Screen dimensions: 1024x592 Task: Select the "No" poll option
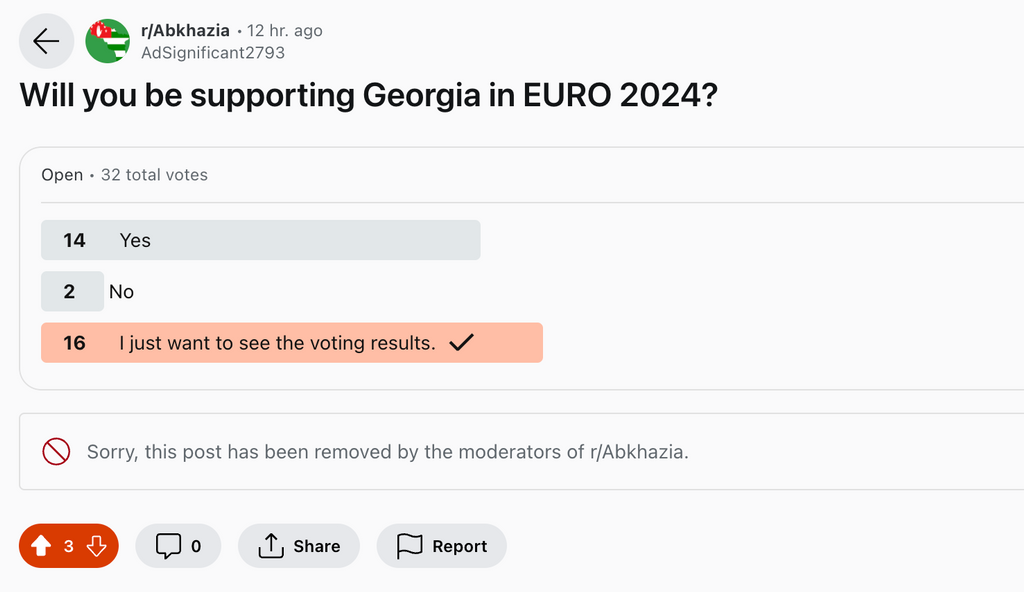pos(121,292)
